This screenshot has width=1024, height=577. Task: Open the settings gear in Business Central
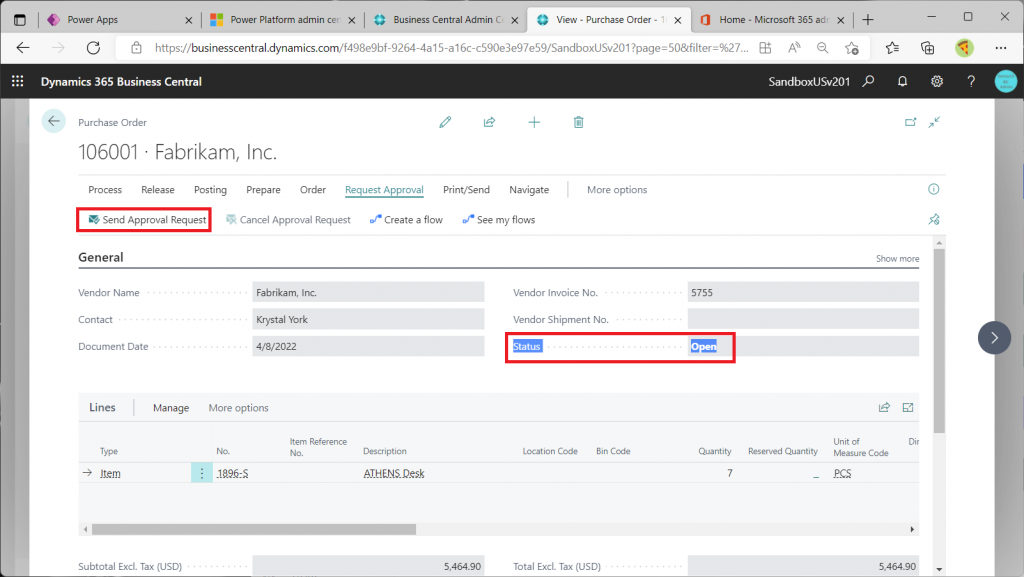coord(936,82)
